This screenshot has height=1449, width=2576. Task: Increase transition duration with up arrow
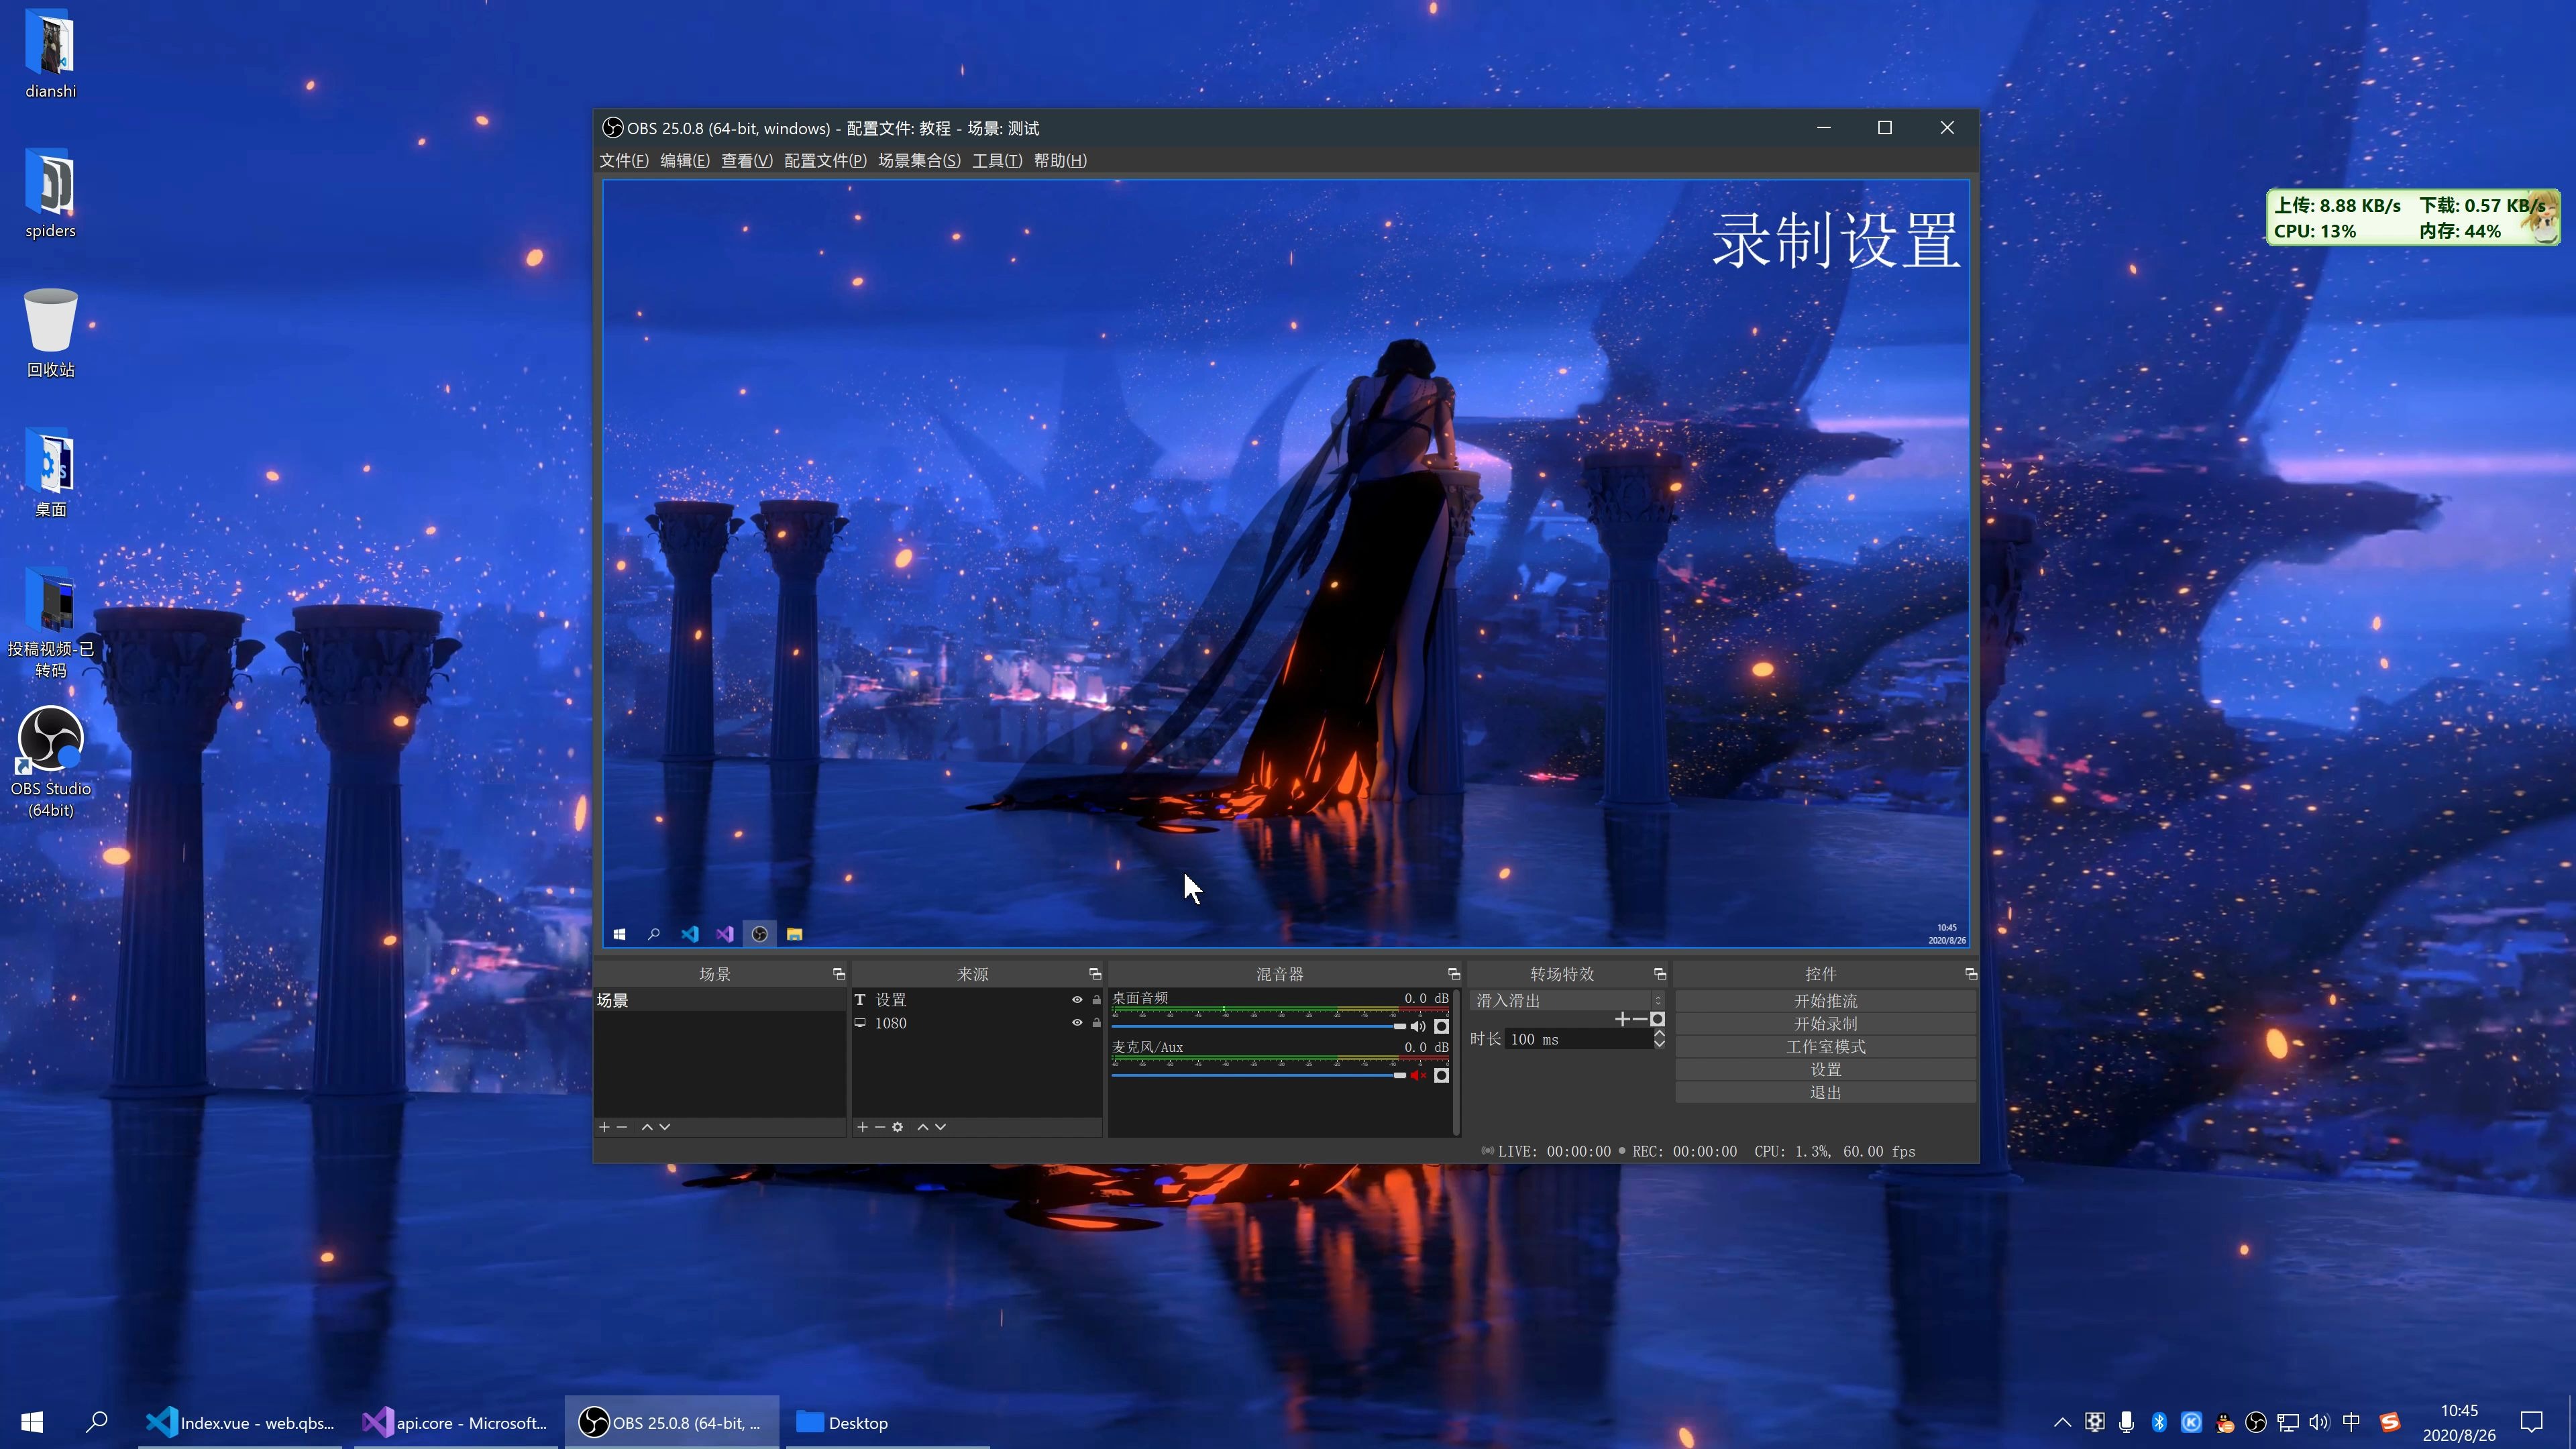pyautogui.click(x=1659, y=1034)
